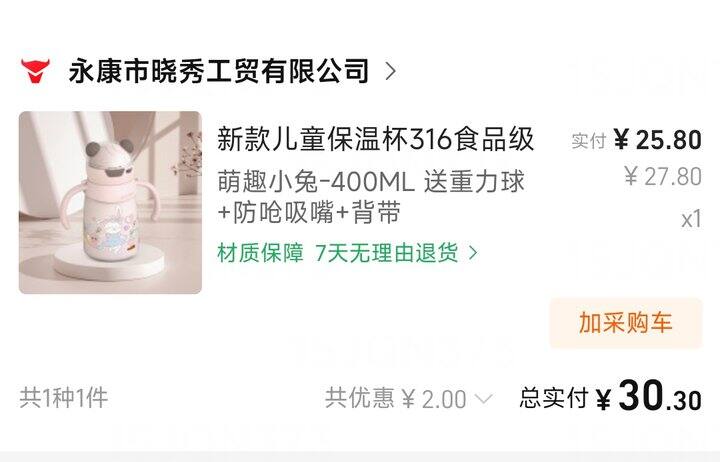Tap the 材质保障 guarantee label
This screenshot has width=720, height=462.
point(260,253)
